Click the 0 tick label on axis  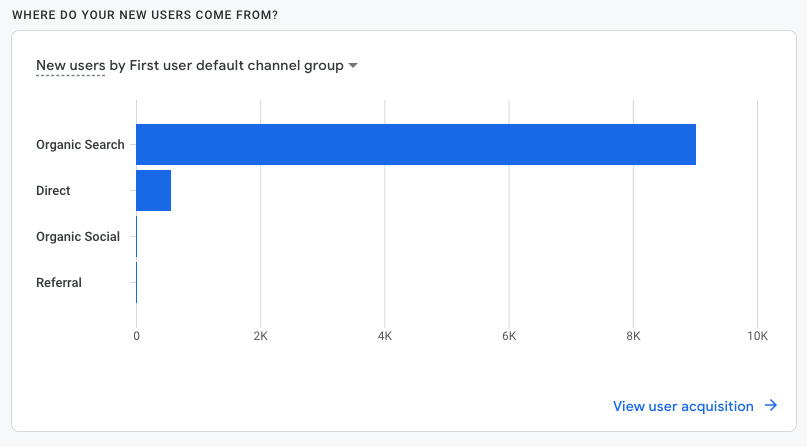coord(137,336)
